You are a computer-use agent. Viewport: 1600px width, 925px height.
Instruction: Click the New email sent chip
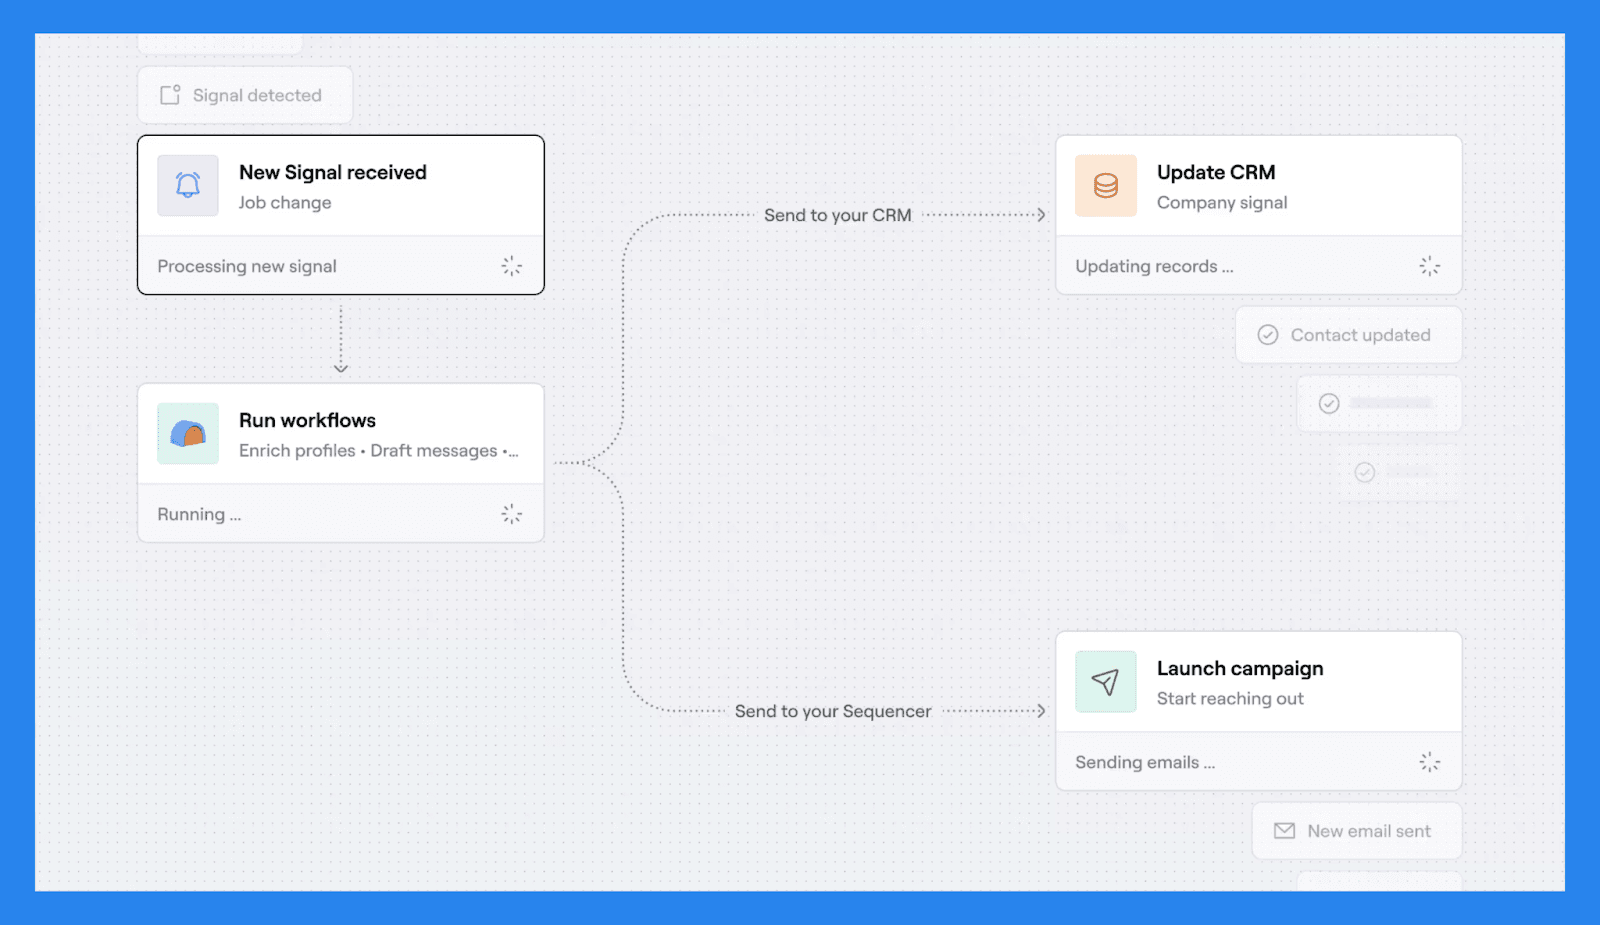click(x=1357, y=831)
